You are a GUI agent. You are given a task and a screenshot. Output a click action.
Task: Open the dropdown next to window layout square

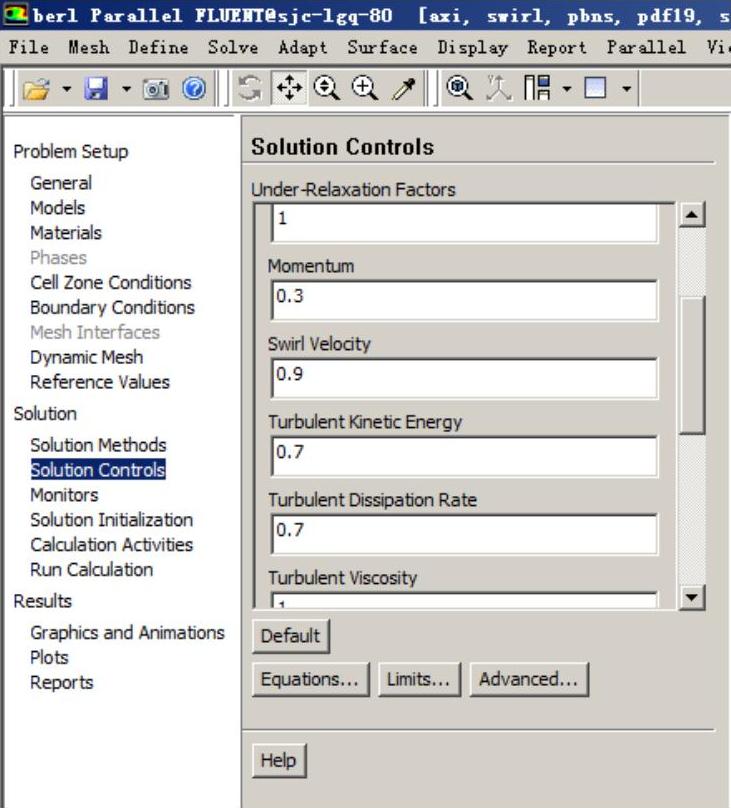click(x=626, y=89)
